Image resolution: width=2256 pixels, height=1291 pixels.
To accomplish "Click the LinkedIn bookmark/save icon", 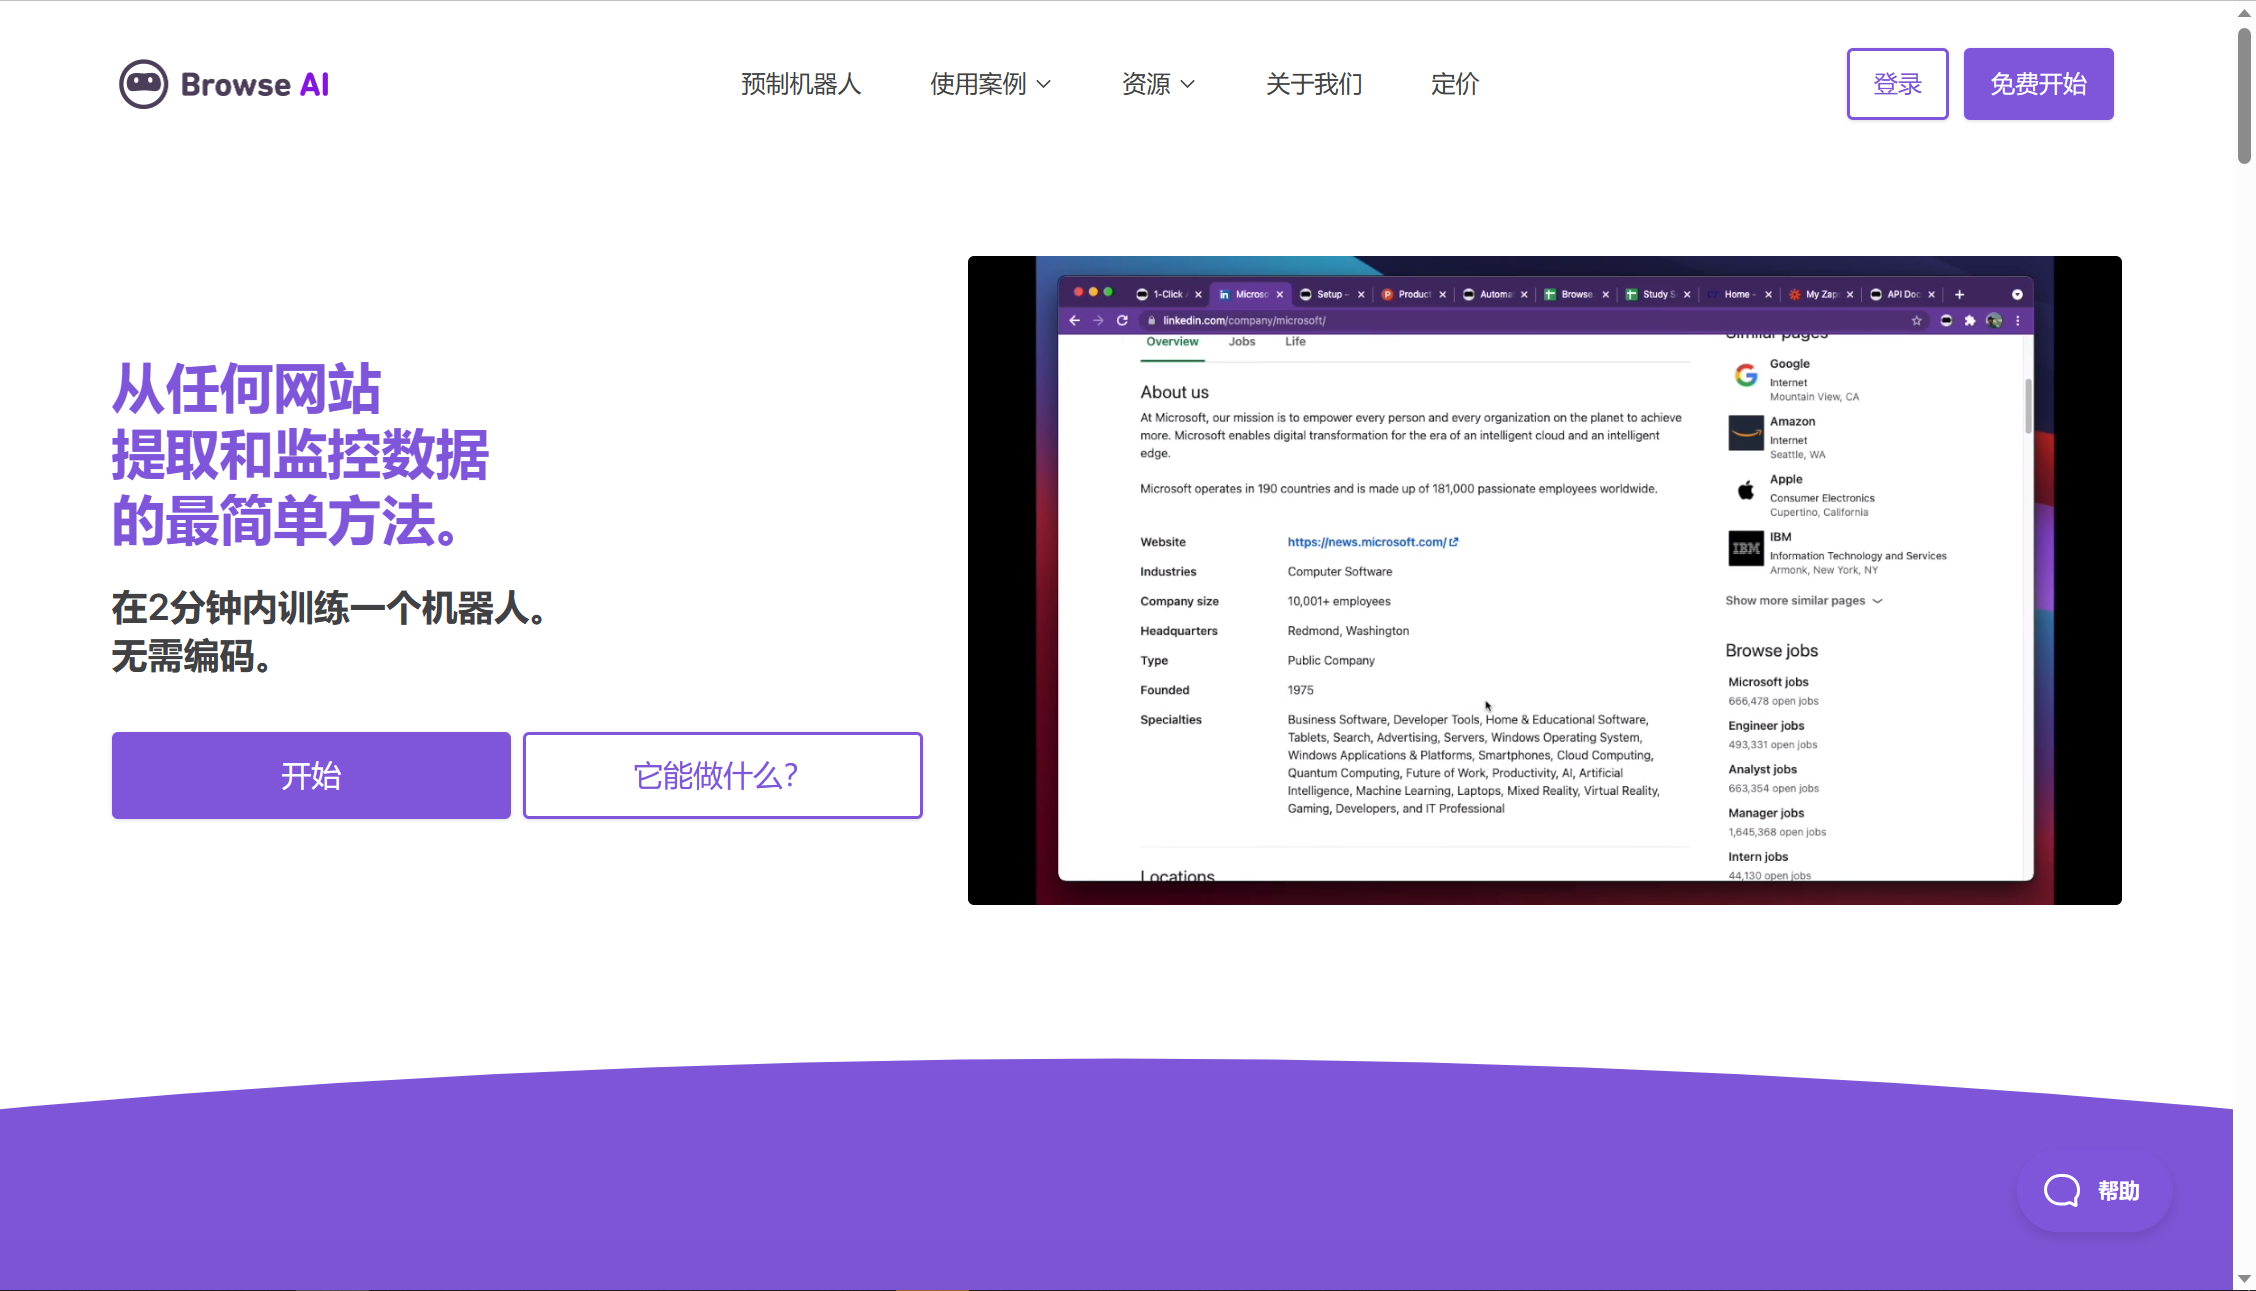I will point(1917,321).
